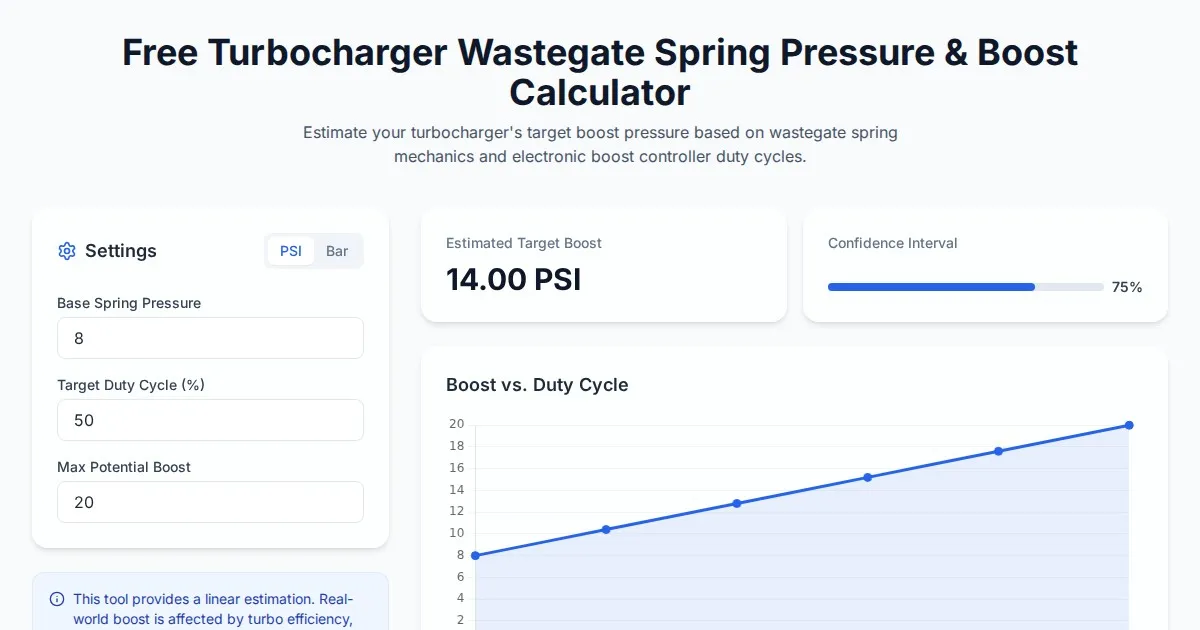1200x630 pixels.
Task: Select the Max Potential Boost input
Action: (210, 502)
